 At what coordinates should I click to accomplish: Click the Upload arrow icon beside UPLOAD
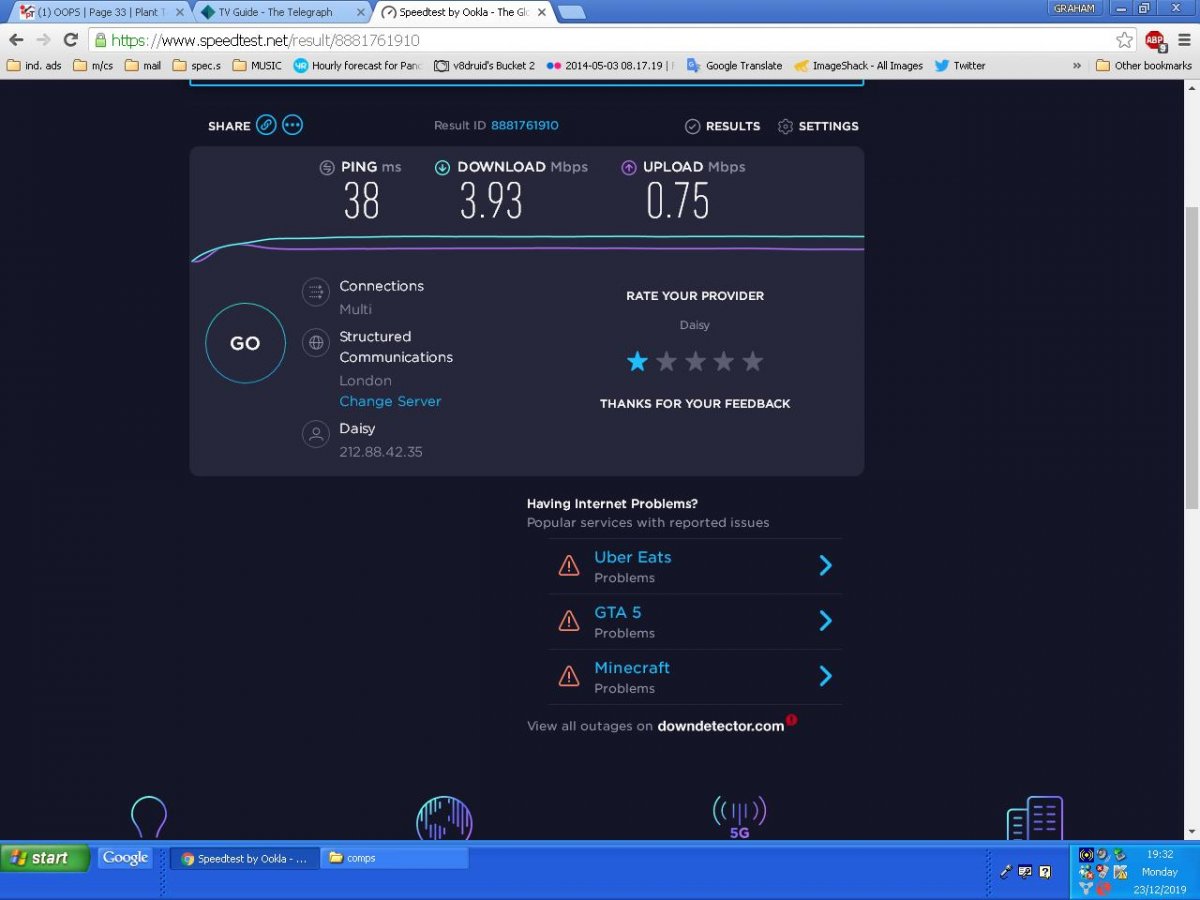[x=628, y=167]
